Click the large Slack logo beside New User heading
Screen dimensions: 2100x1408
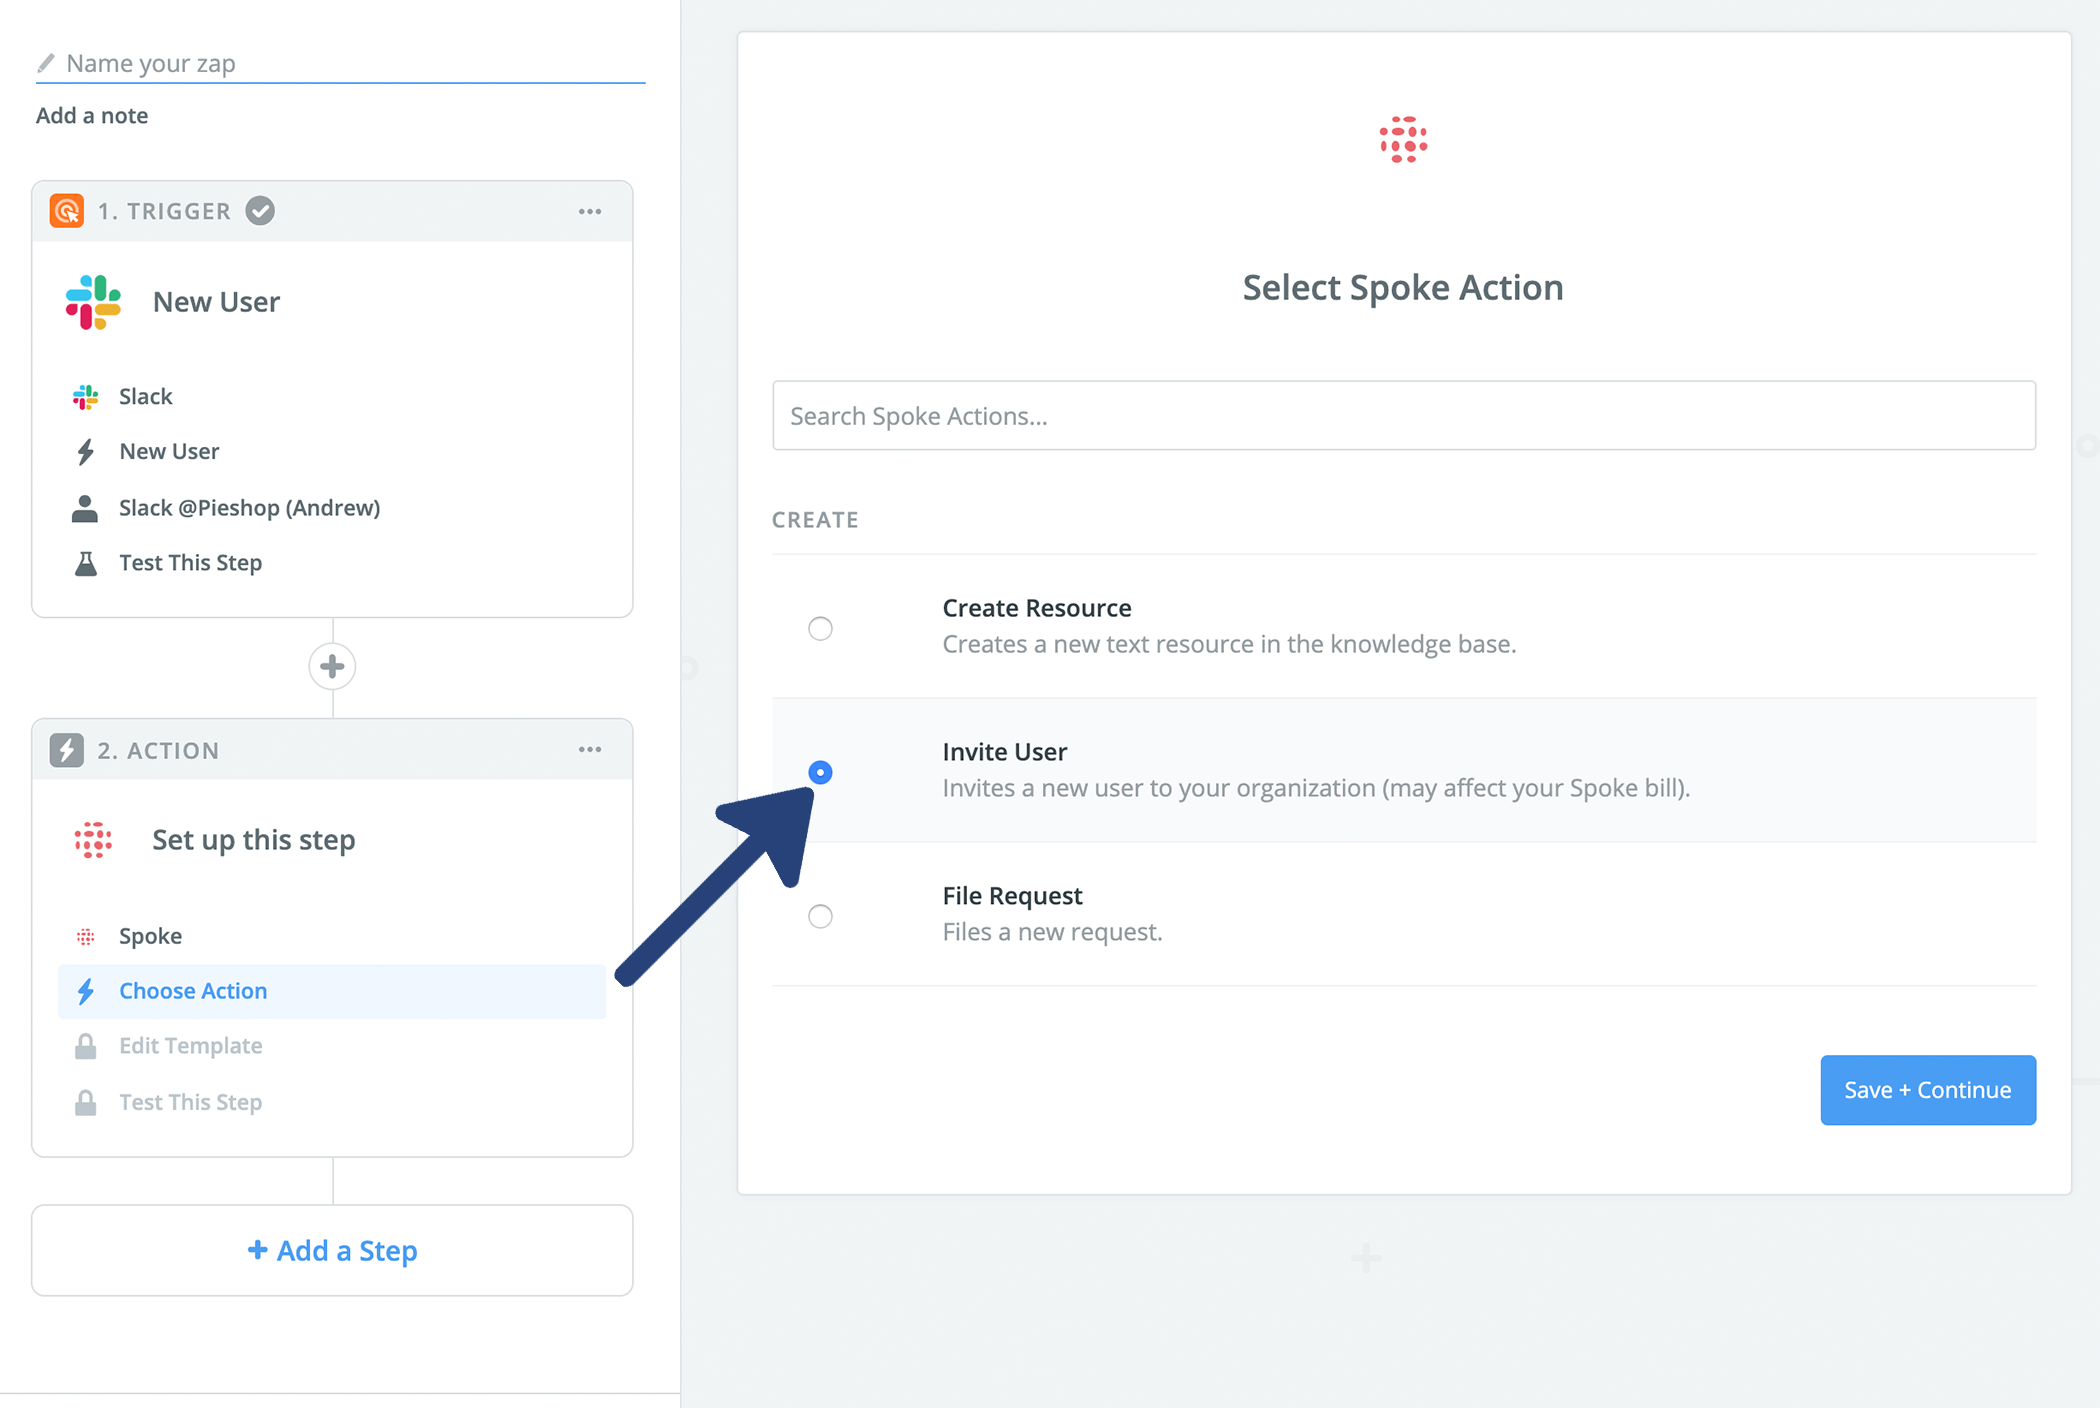[94, 302]
